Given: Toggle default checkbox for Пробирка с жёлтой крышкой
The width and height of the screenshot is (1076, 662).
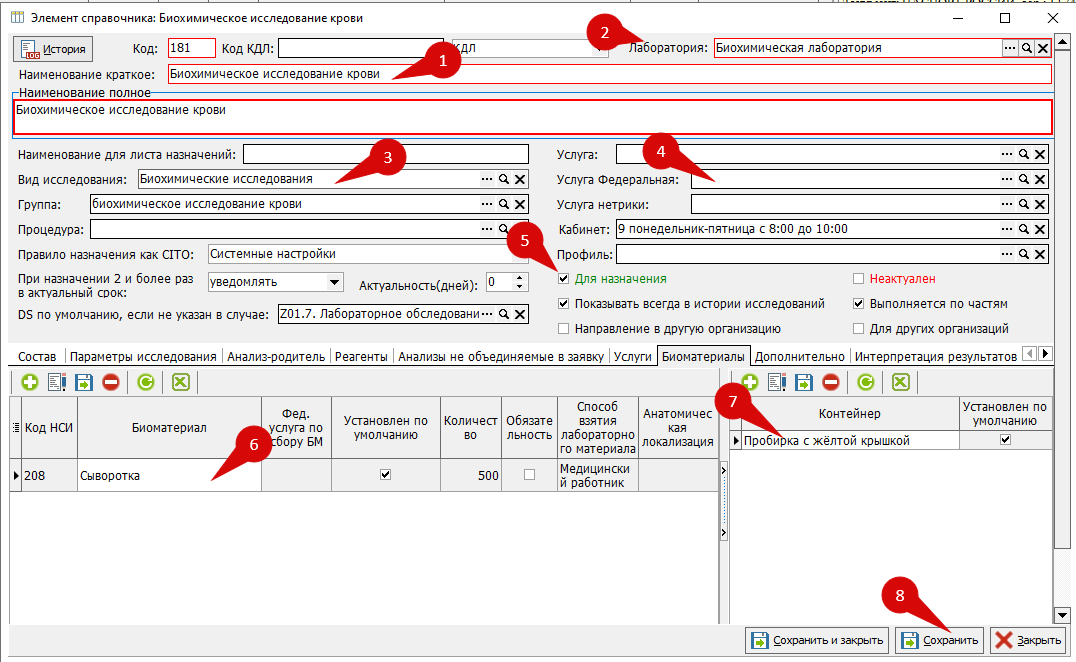Looking at the screenshot, I should click(x=1005, y=440).
